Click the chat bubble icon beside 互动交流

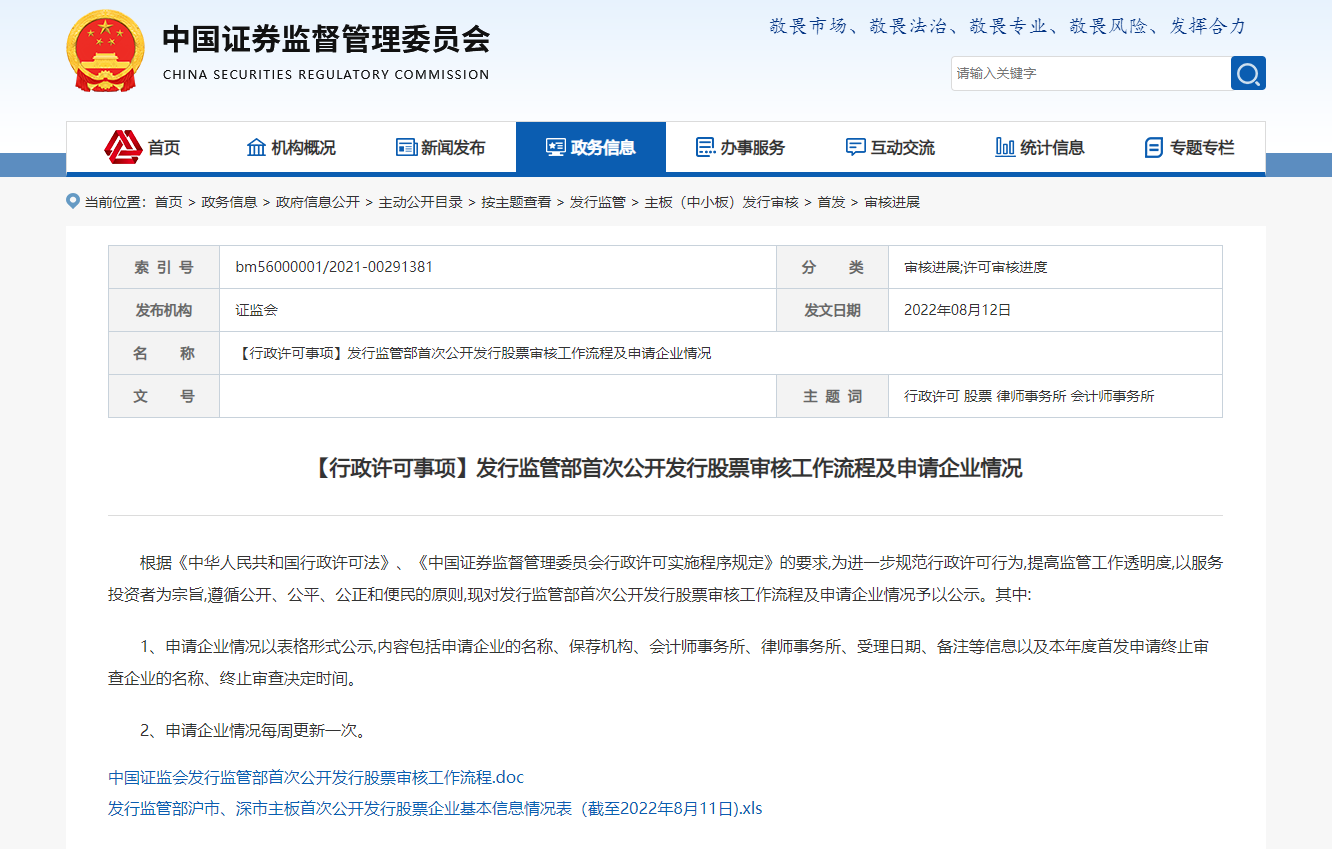click(855, 147)
